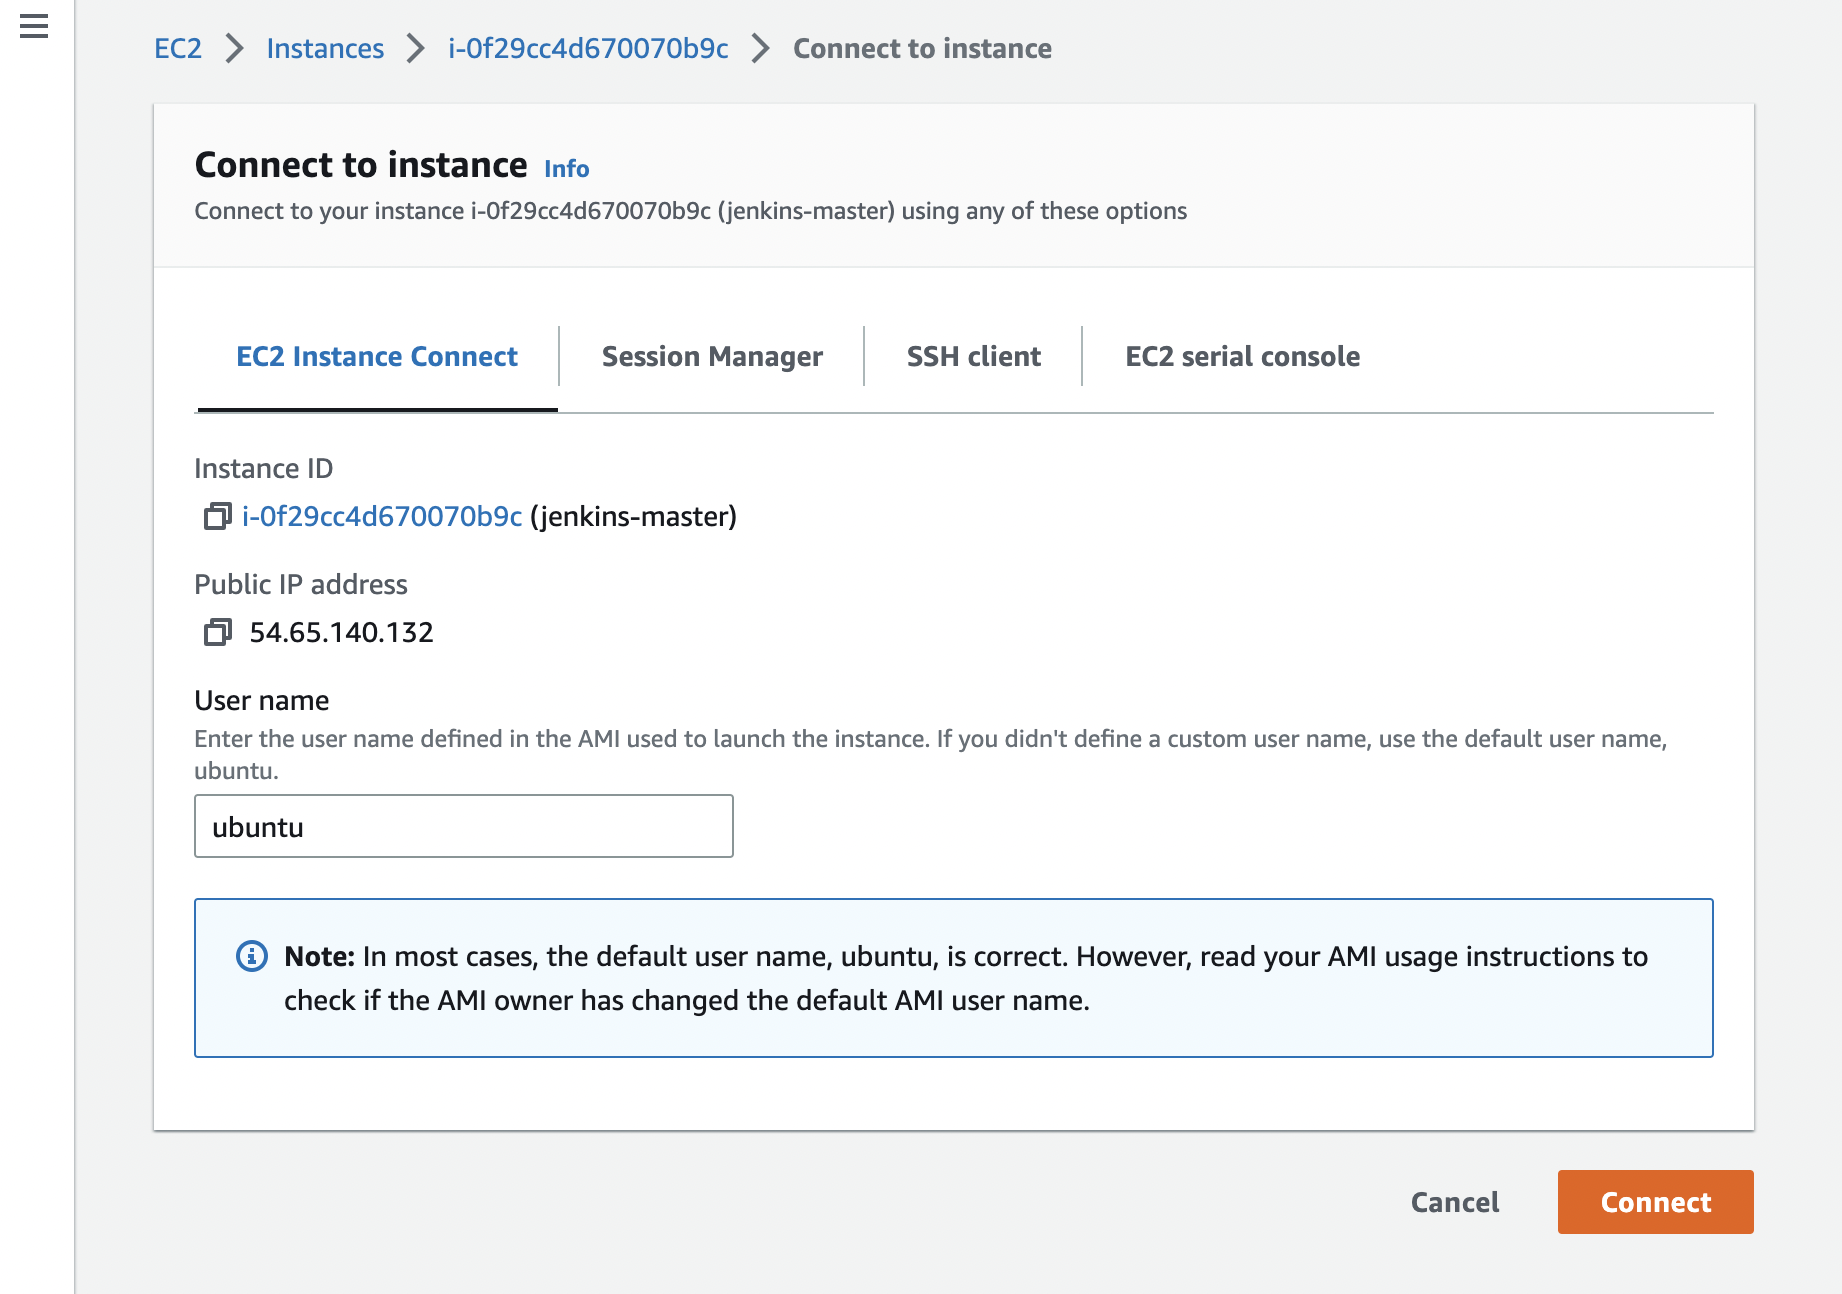
Task: Click the orange Connect button
Action: click(x=1656, y=1202)
